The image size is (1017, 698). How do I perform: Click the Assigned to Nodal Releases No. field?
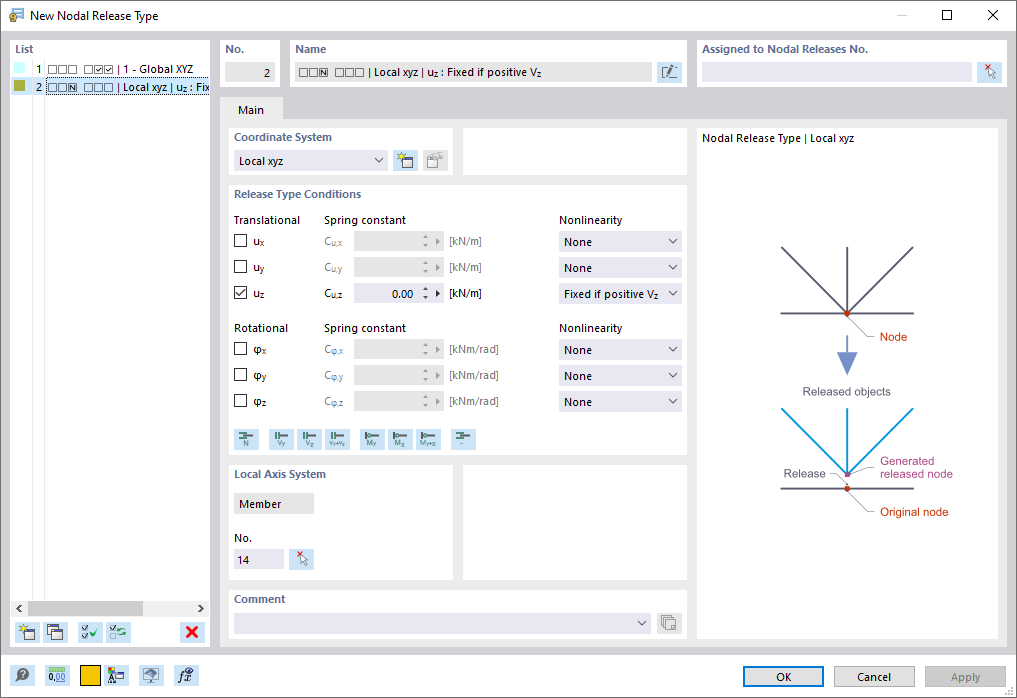[x=837, y=72]
